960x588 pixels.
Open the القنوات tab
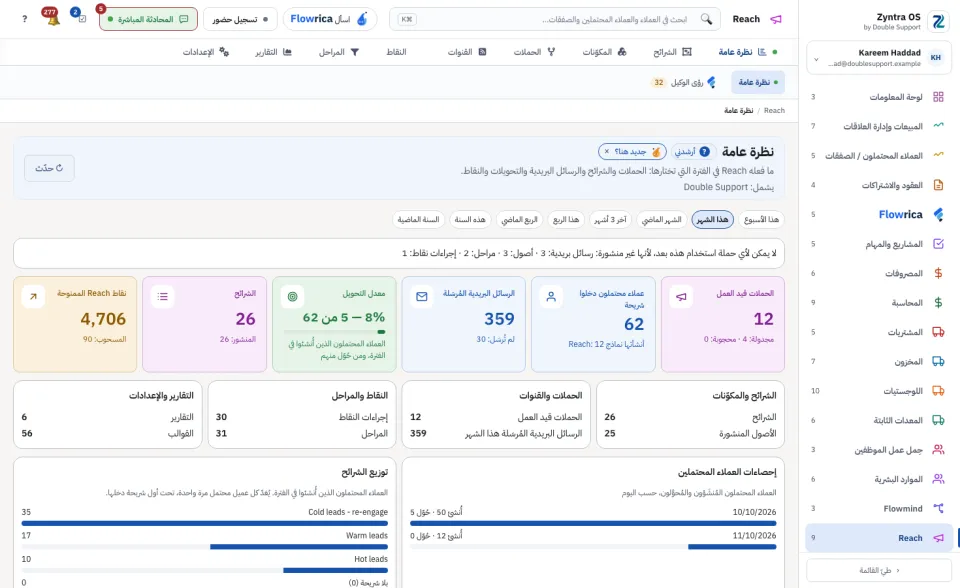[x=467, y=52]
